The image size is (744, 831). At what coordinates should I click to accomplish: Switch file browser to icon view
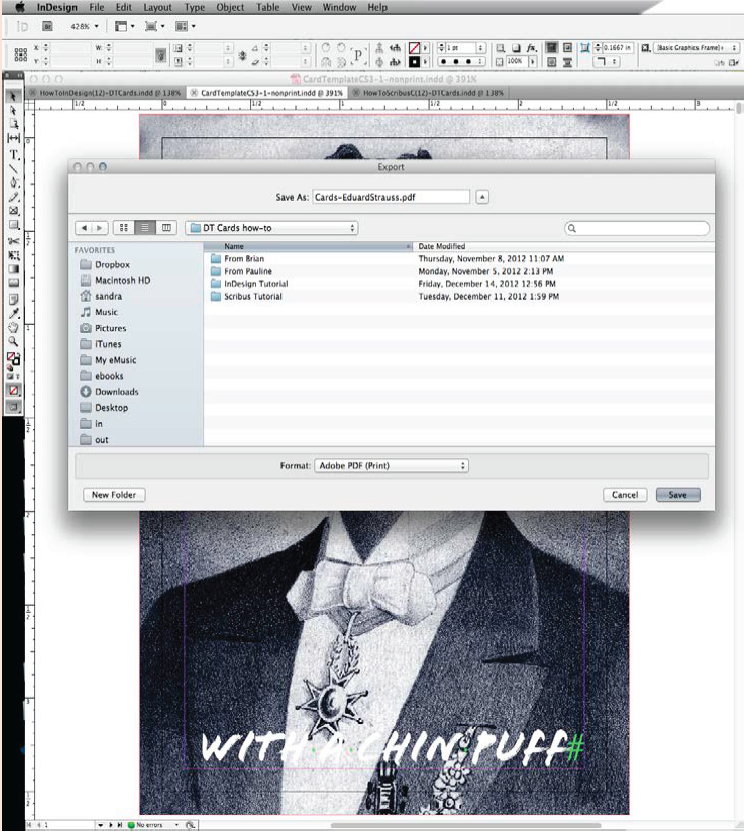pyautogui.click(x=125, y=228)
